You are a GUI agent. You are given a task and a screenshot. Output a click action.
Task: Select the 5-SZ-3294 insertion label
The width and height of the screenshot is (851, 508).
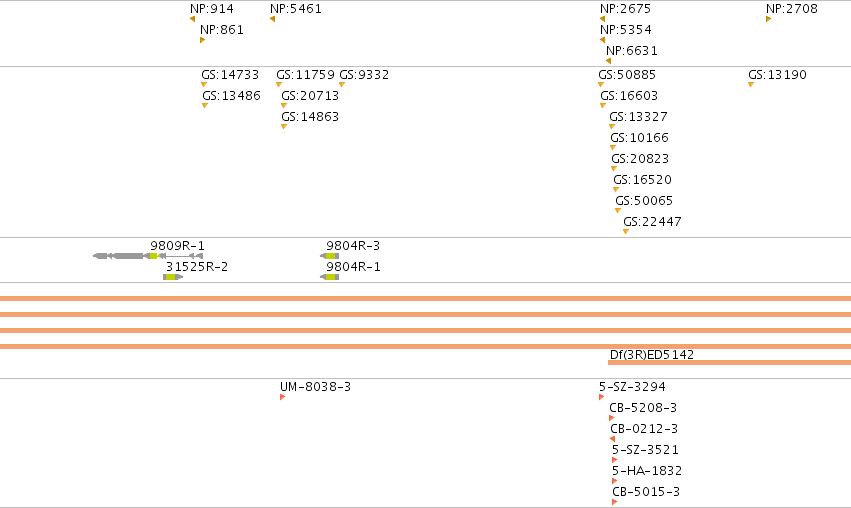coord(632,388)
